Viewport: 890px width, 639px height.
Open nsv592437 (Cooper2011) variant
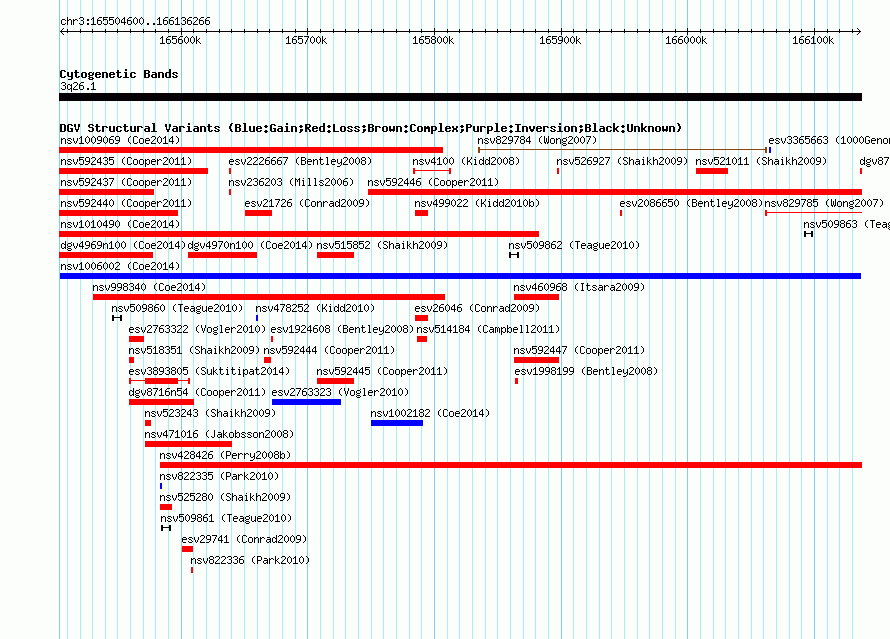(126, 182)
